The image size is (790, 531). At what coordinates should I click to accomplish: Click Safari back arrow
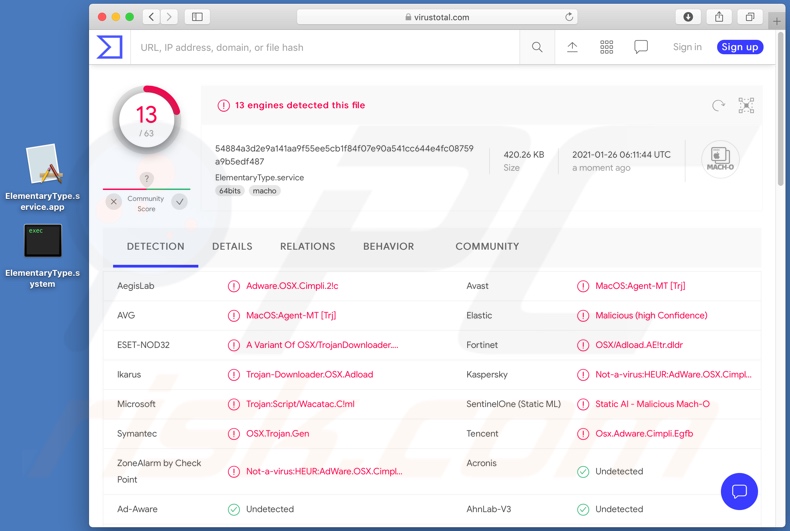pyautogui.click(x=152, y=17)
